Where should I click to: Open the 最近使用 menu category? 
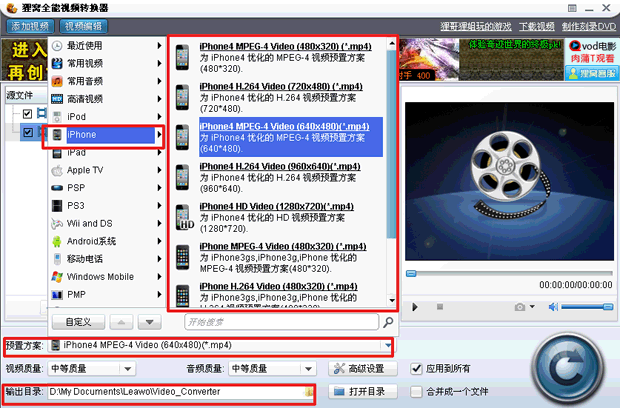107,45
